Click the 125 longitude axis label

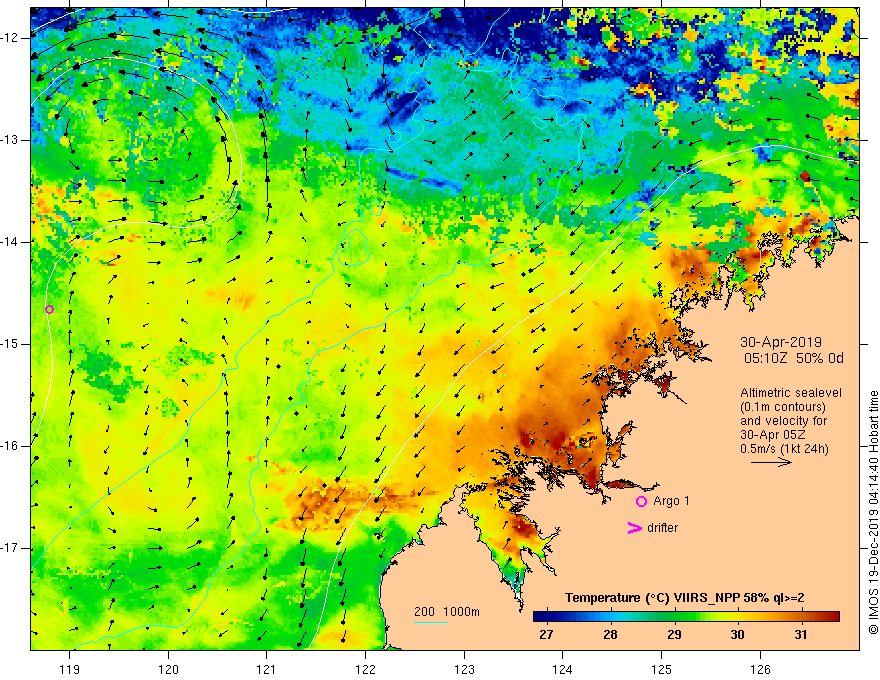point(662,669)
